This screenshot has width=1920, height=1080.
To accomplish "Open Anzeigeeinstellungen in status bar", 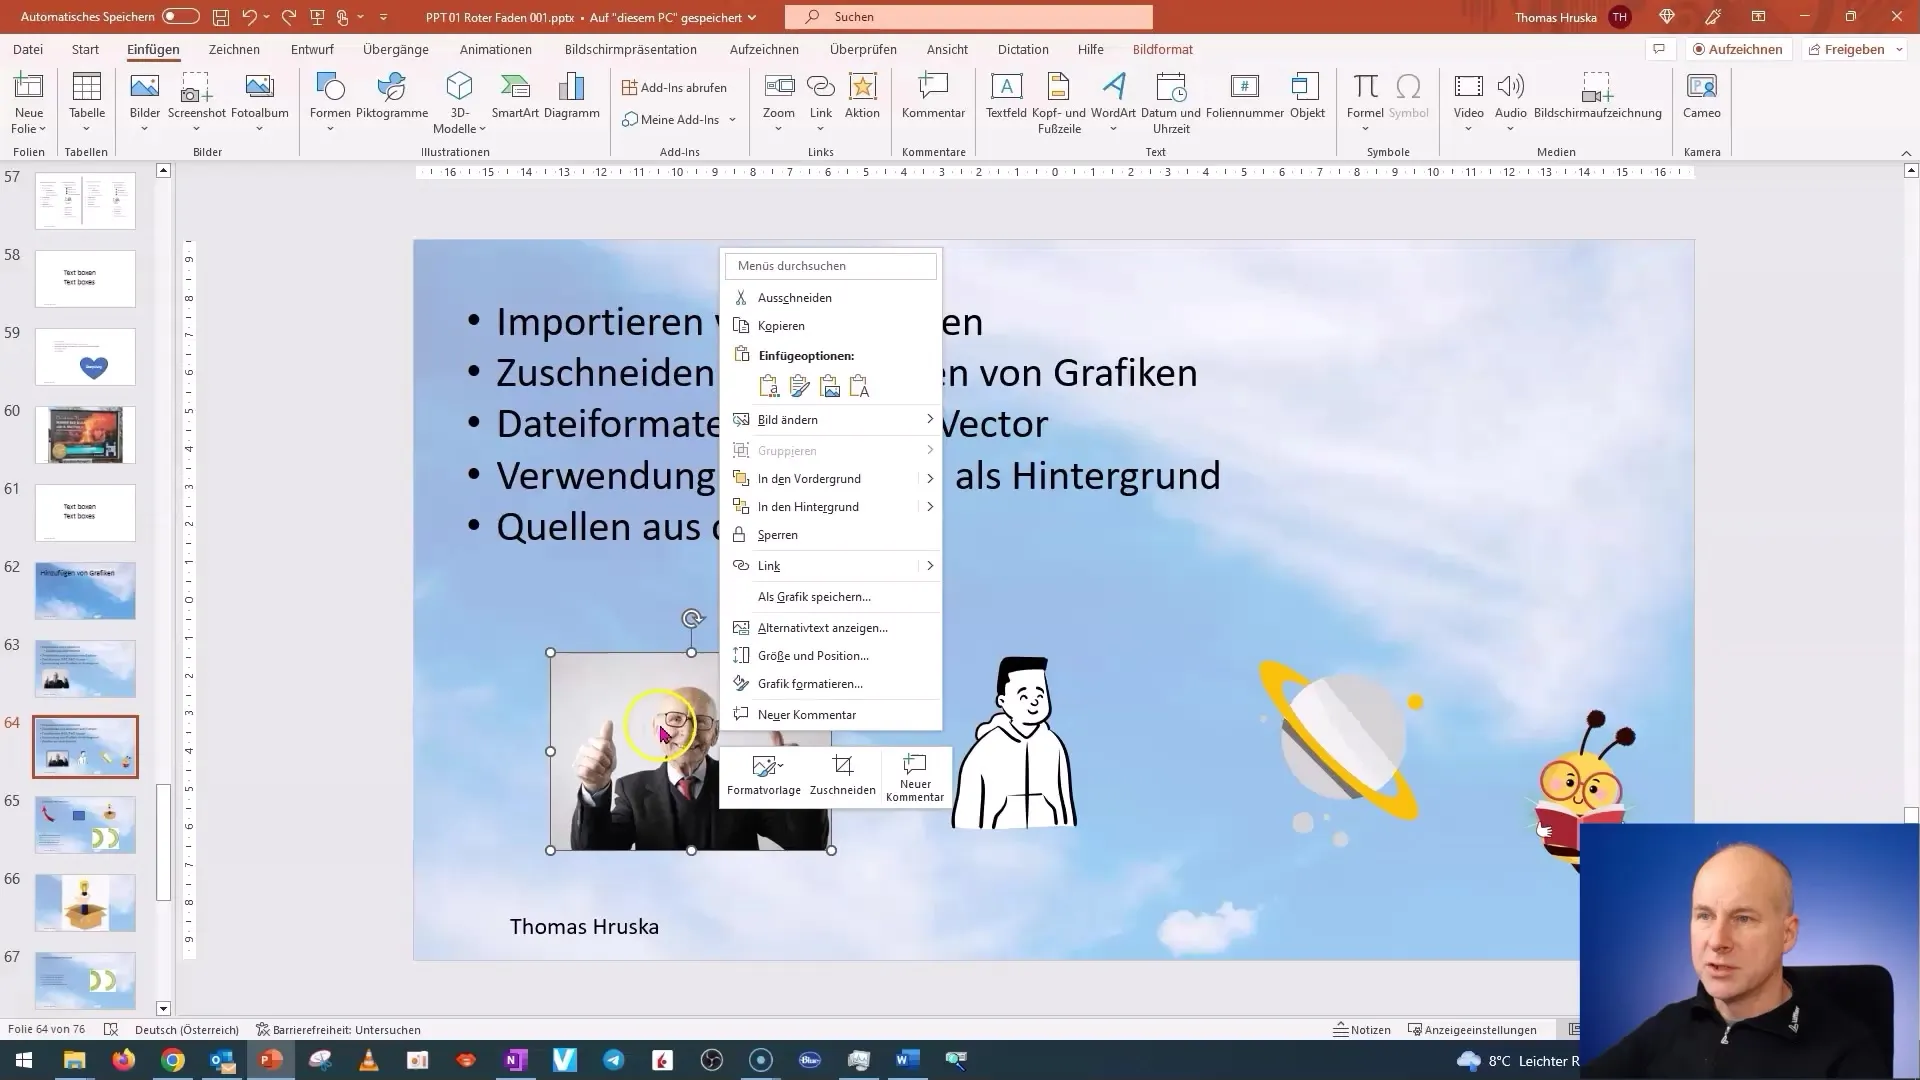I will tap(1472, 1029).
